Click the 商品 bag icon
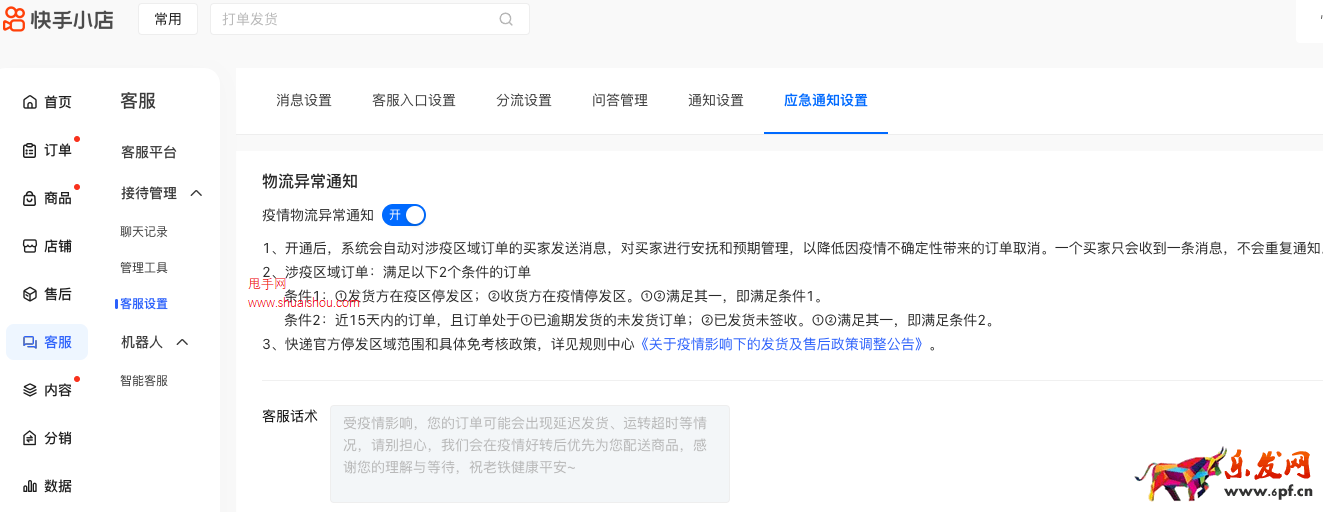The height and width of the screenshot is (512, 1323). pyautogui.click(x=30, y=198)
